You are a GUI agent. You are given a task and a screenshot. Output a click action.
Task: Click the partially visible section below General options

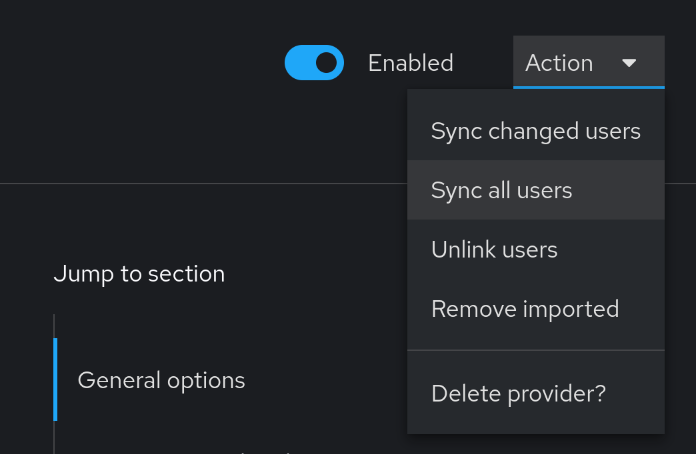(200, 448)
